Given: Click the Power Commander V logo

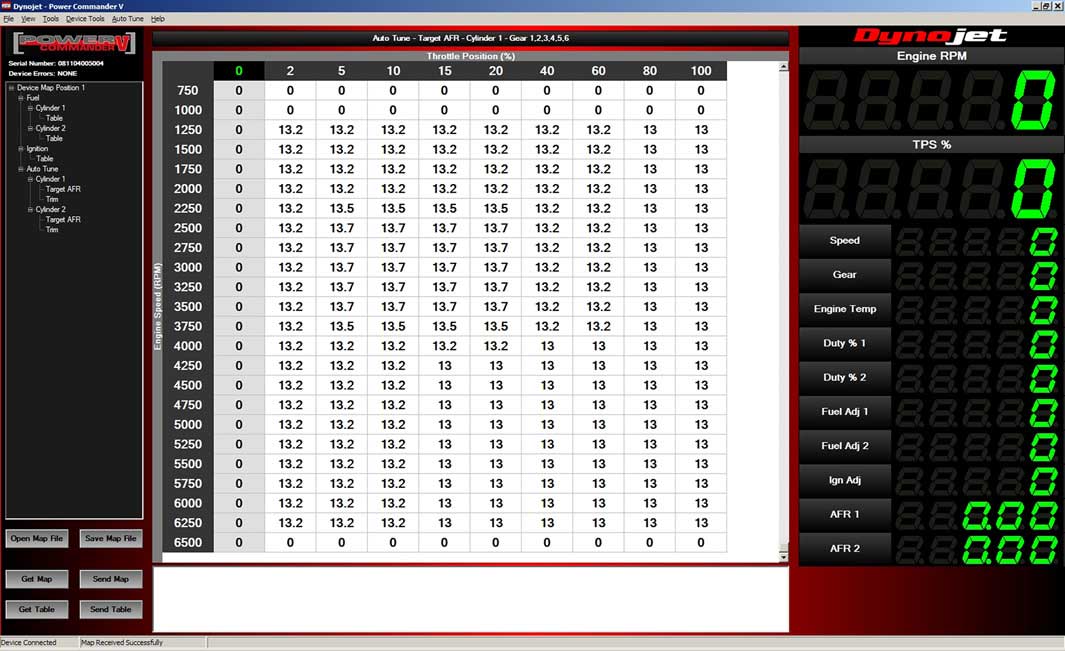Looking at the screenshot, I should pyautogui.click(x=73, y=43).
